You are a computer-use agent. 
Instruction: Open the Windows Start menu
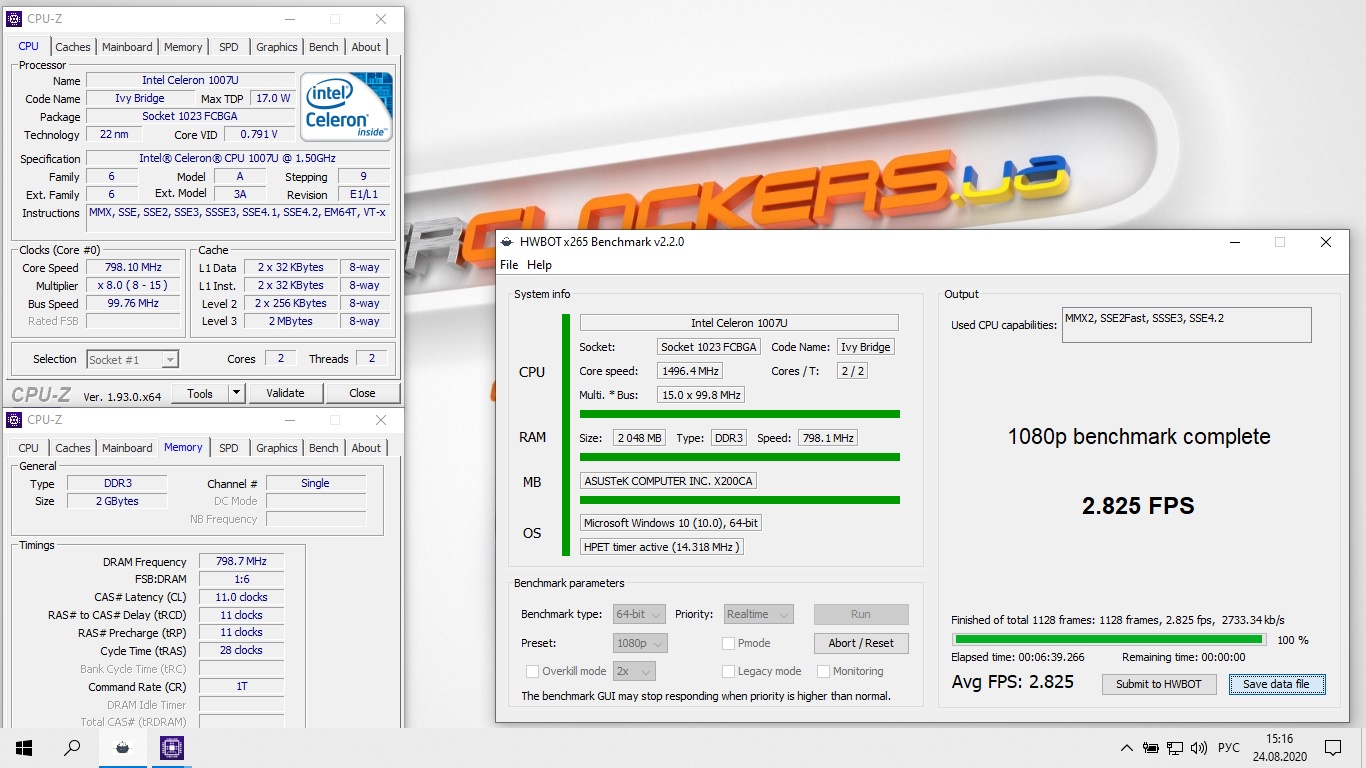point(24,747)
